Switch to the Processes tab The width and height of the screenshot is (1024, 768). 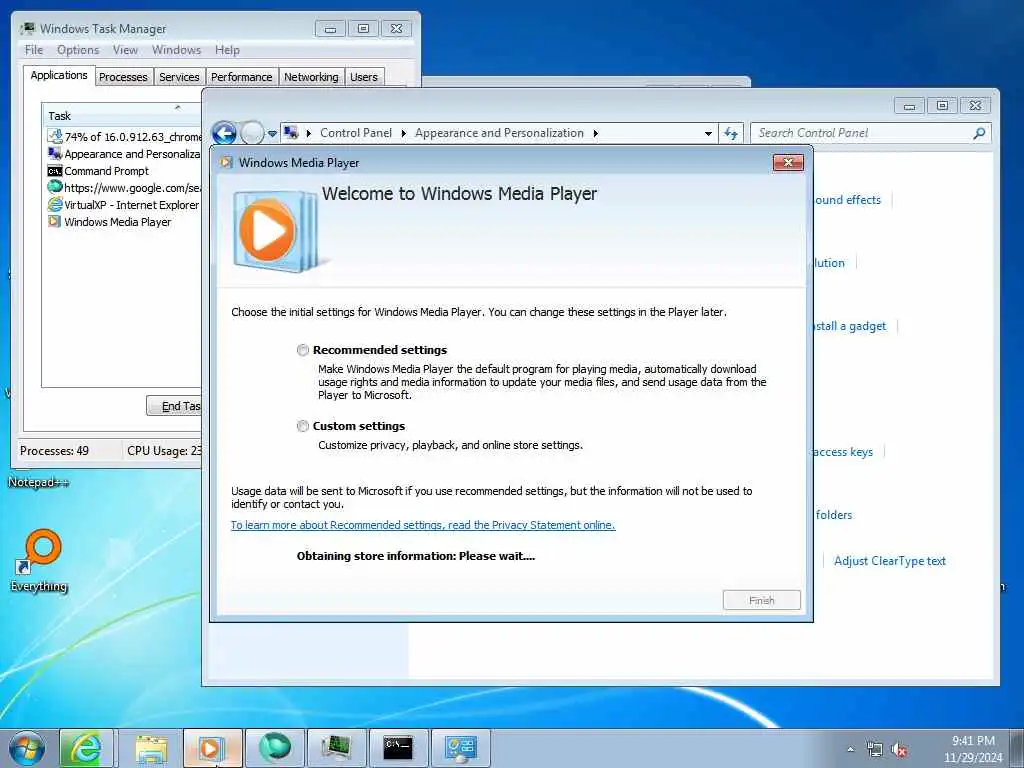pyautogui.click(x=123, y=77)
